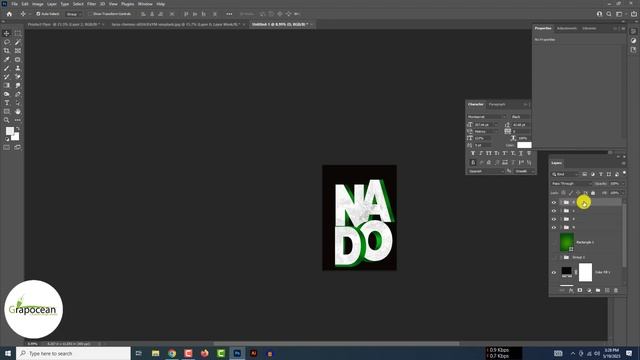This screenshot has height=360, width=640.
Task: Open the Pass Through blend mode dropdown
Action: (x=571, y=184)
